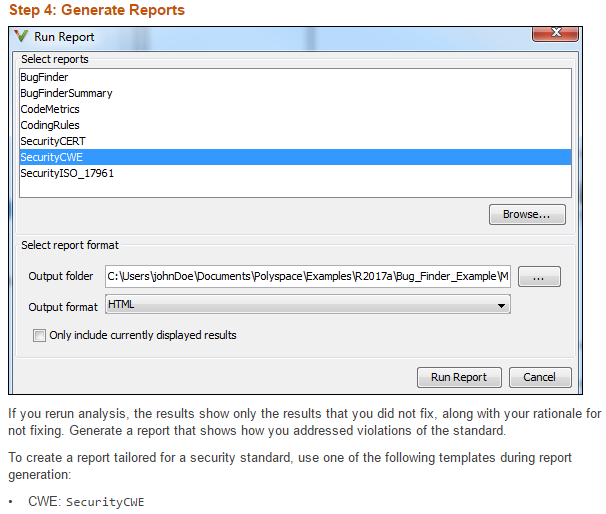The image size is (606, 514).
Task: Click the Browse... button for report templates
Action: tap(527, 214)
